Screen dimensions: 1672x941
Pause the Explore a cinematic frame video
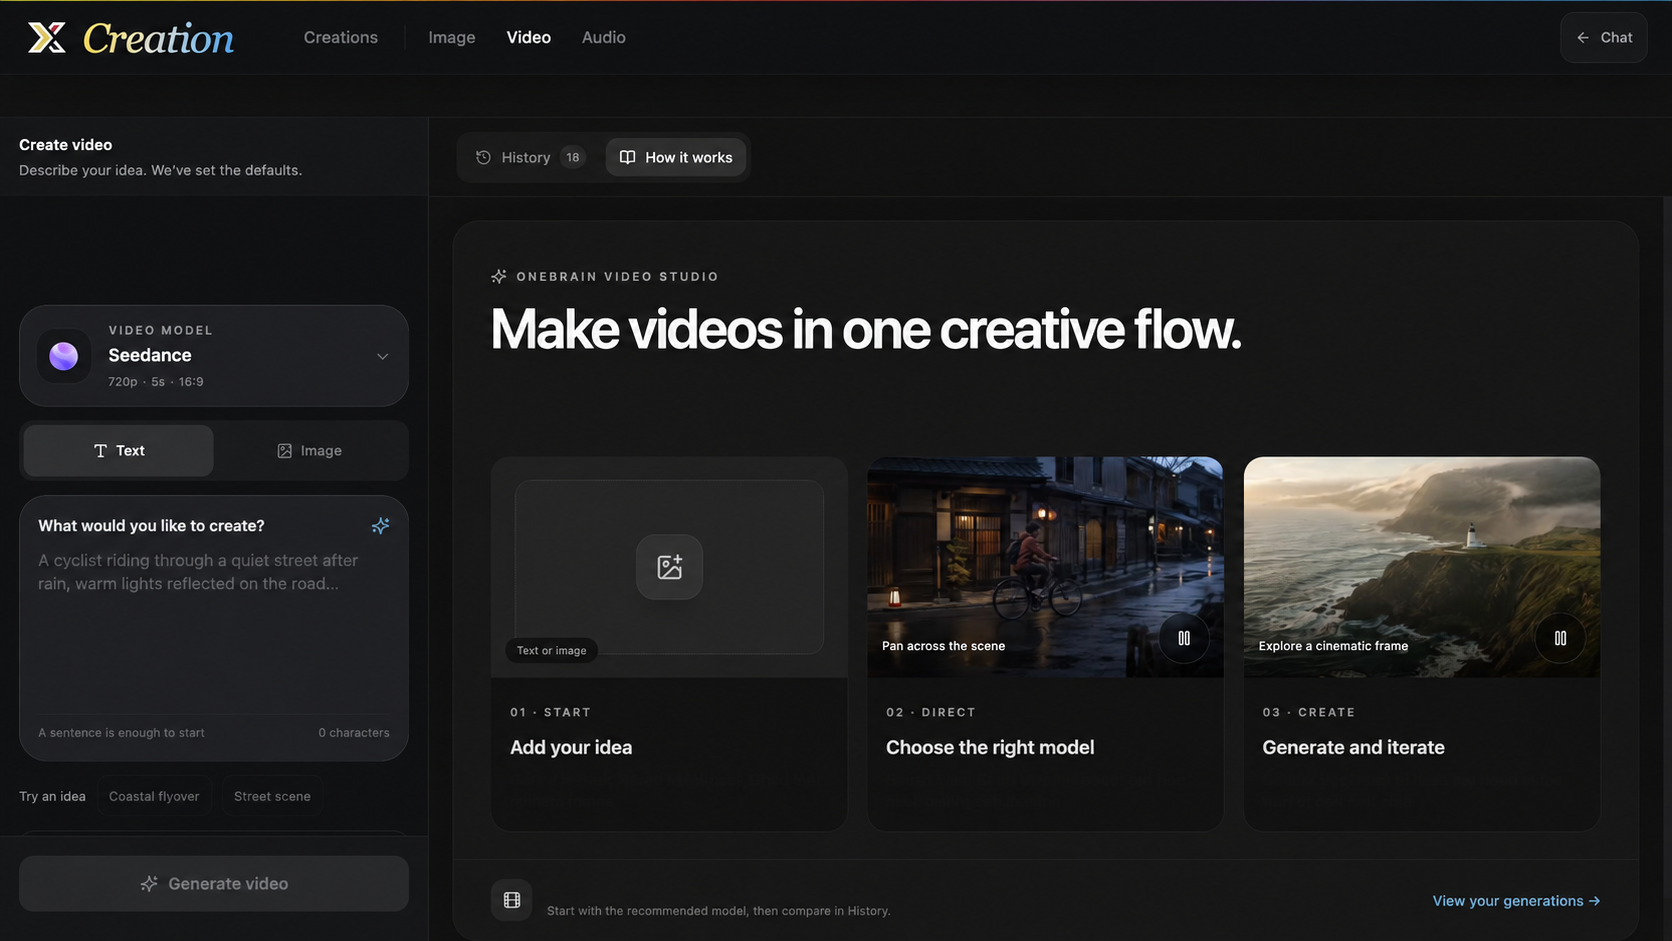pos(1560,638)
